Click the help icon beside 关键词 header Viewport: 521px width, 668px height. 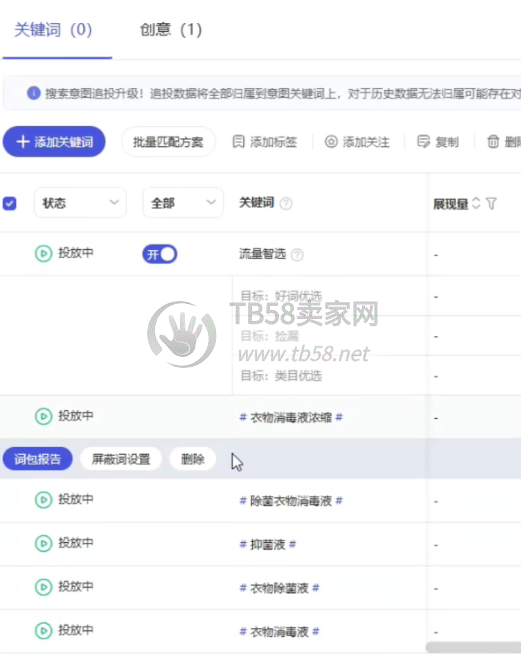(286, 204)
